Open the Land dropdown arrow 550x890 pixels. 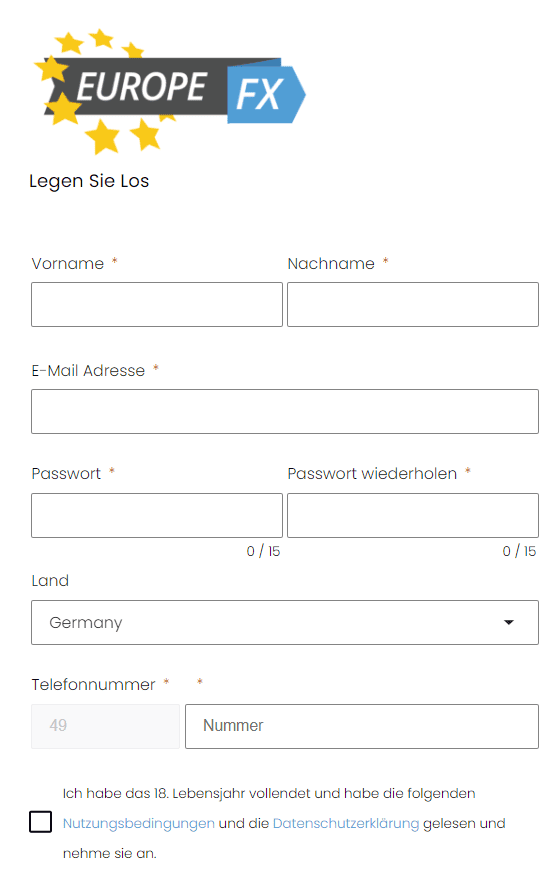tap(509, 623)
